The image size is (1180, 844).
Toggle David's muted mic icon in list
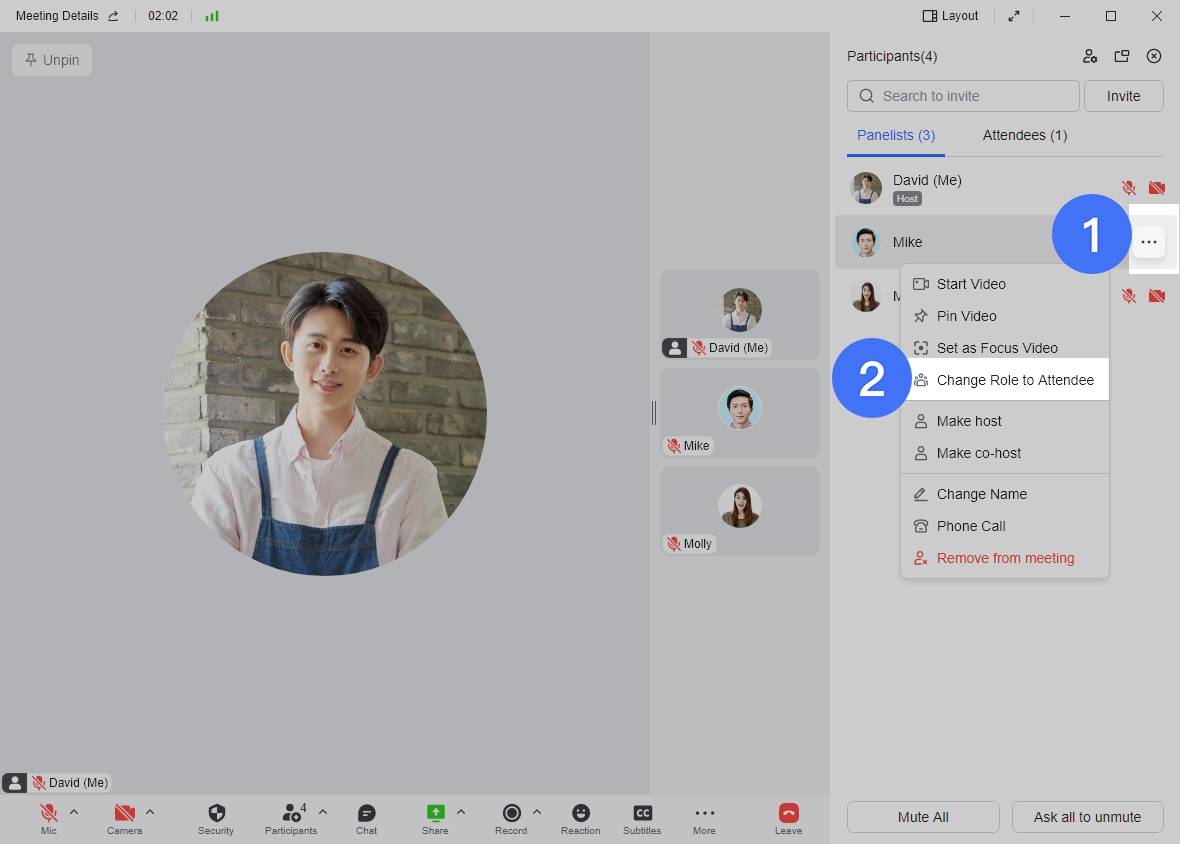(x=1128, y=188)
